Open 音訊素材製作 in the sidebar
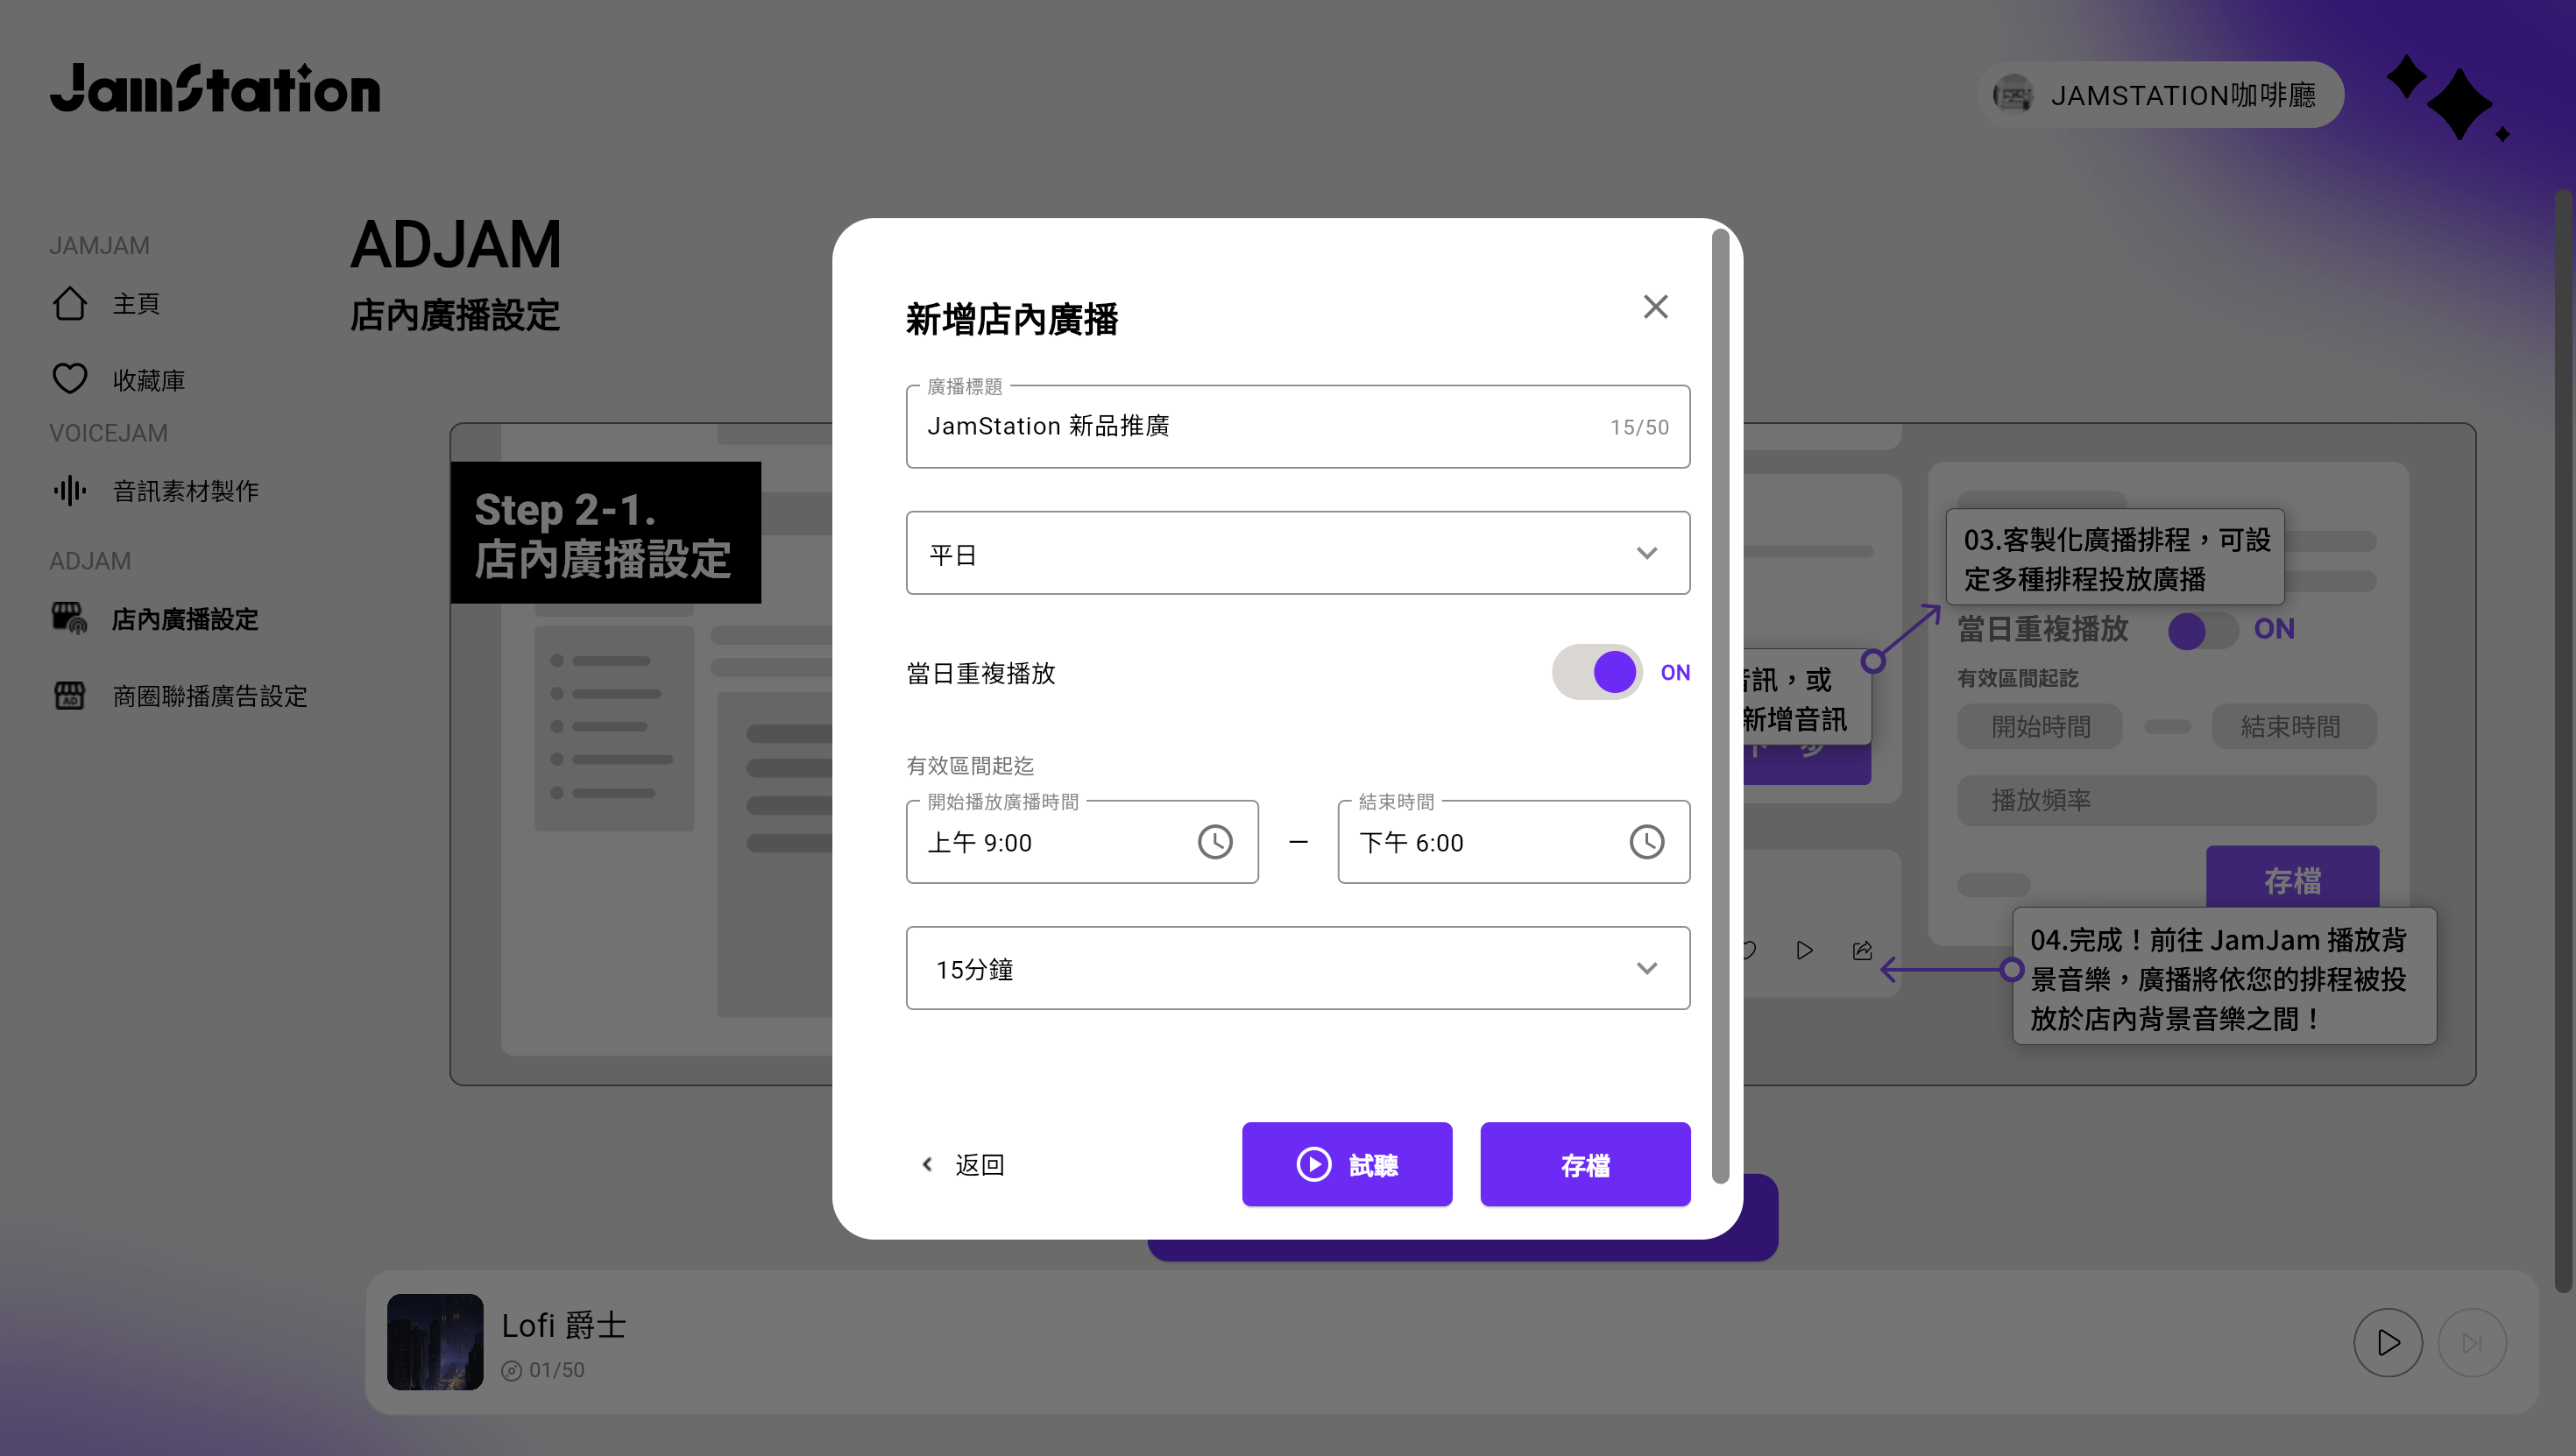 (x=185, y=491)
